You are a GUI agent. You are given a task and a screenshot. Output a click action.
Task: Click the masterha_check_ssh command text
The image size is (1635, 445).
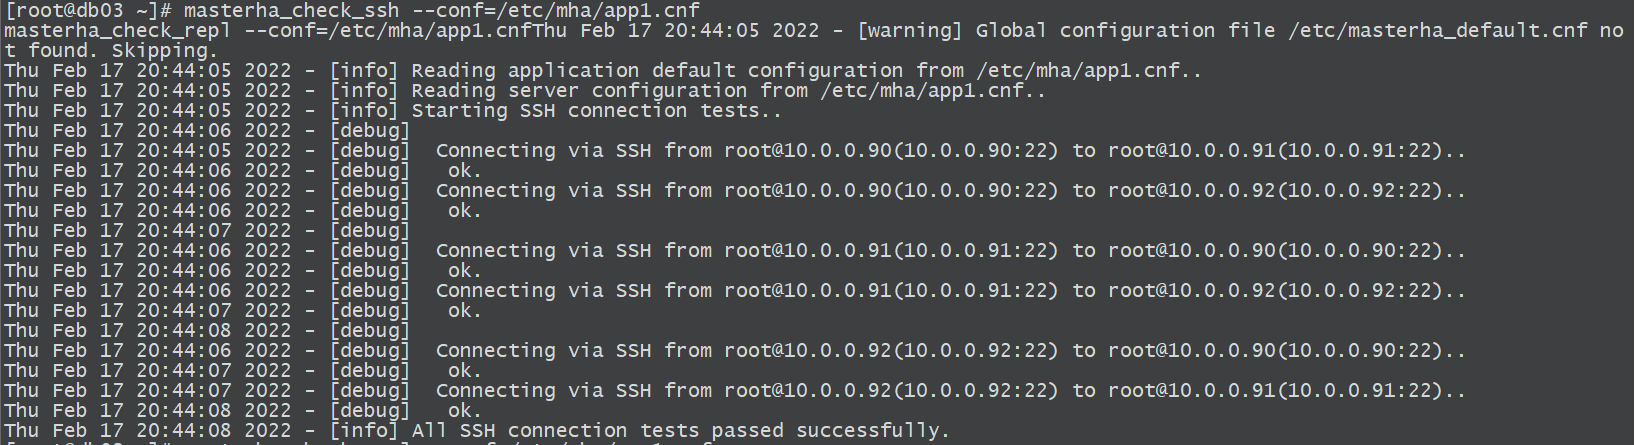pyautogui.click(x=291, y=10)
